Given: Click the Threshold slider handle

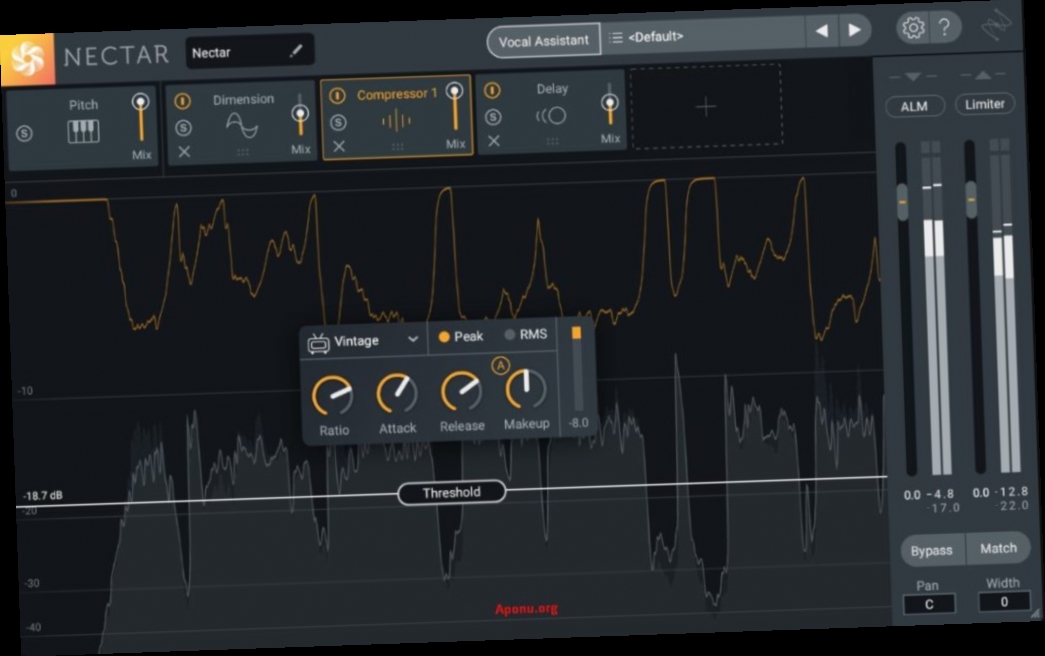Looking at the screenshot, I should (x=451, y=492).
